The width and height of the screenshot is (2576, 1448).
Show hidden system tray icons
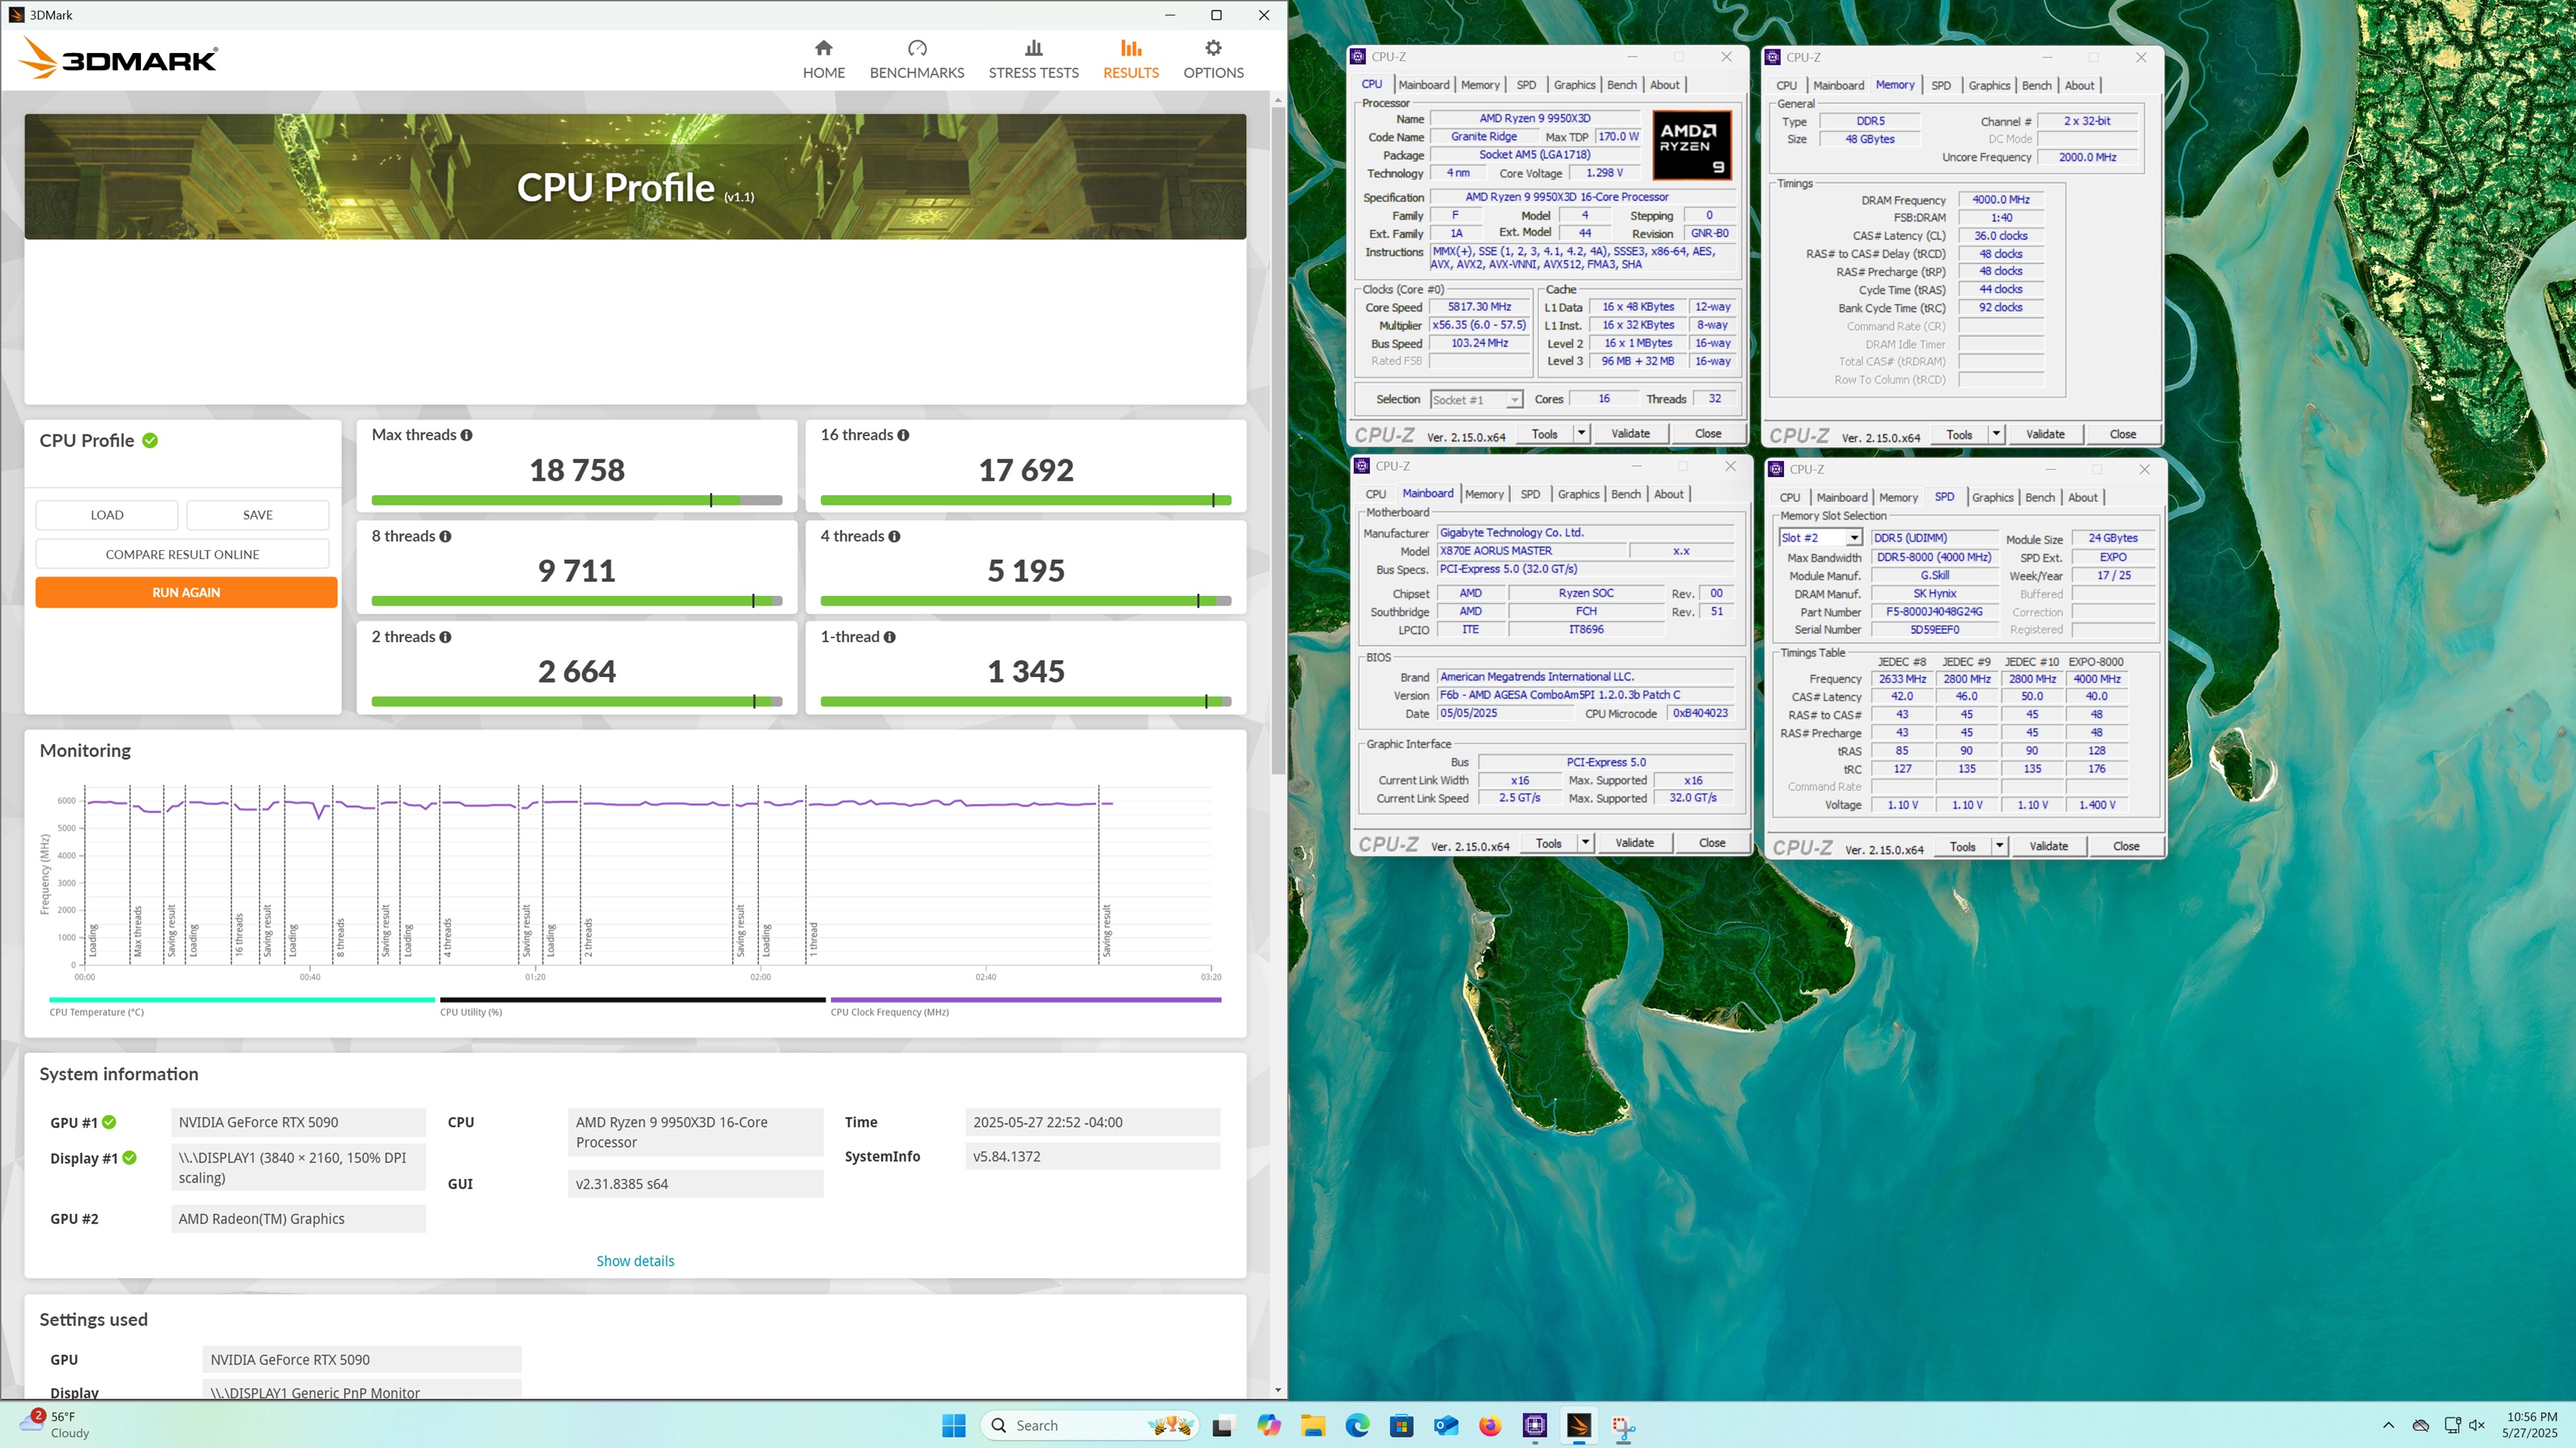coord(2388,1425)
